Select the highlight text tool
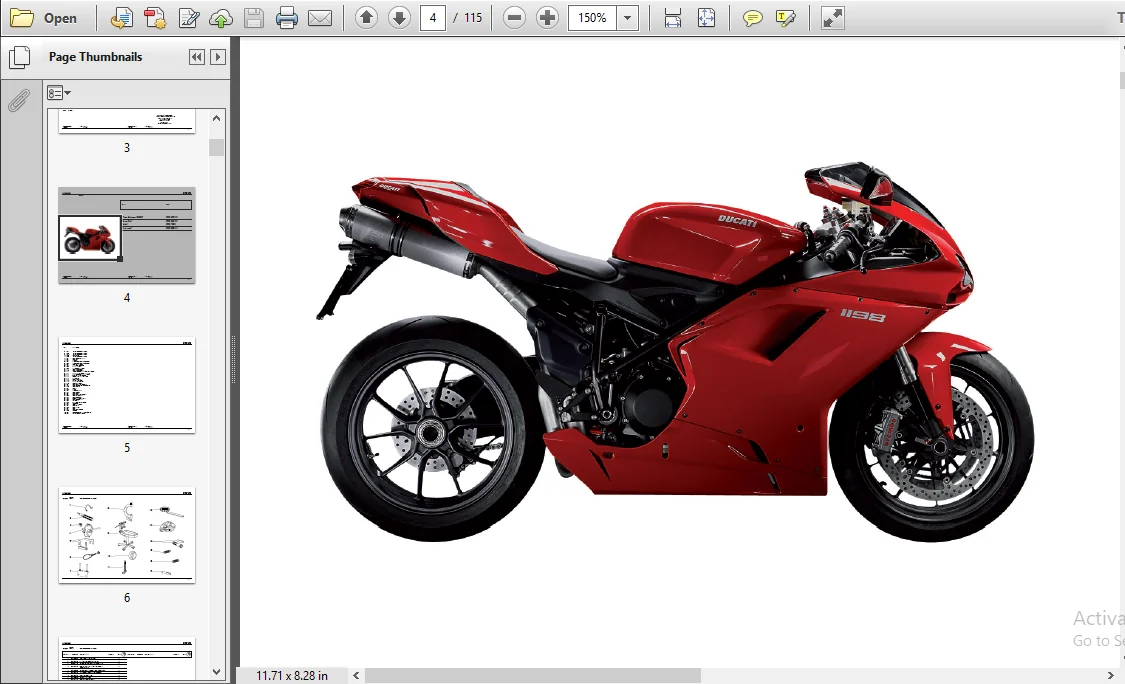The width and height of the screenshot is (1125, 684). 786,18
